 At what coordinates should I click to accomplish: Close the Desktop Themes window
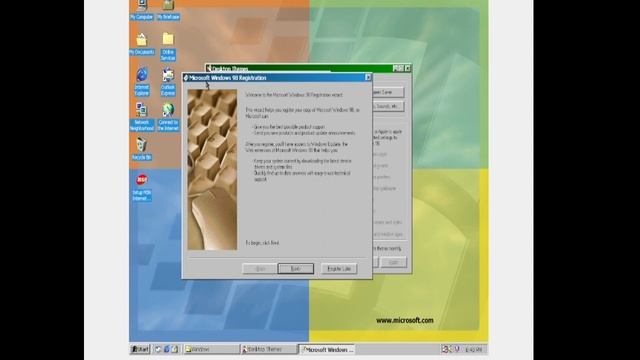pos(407,68)
